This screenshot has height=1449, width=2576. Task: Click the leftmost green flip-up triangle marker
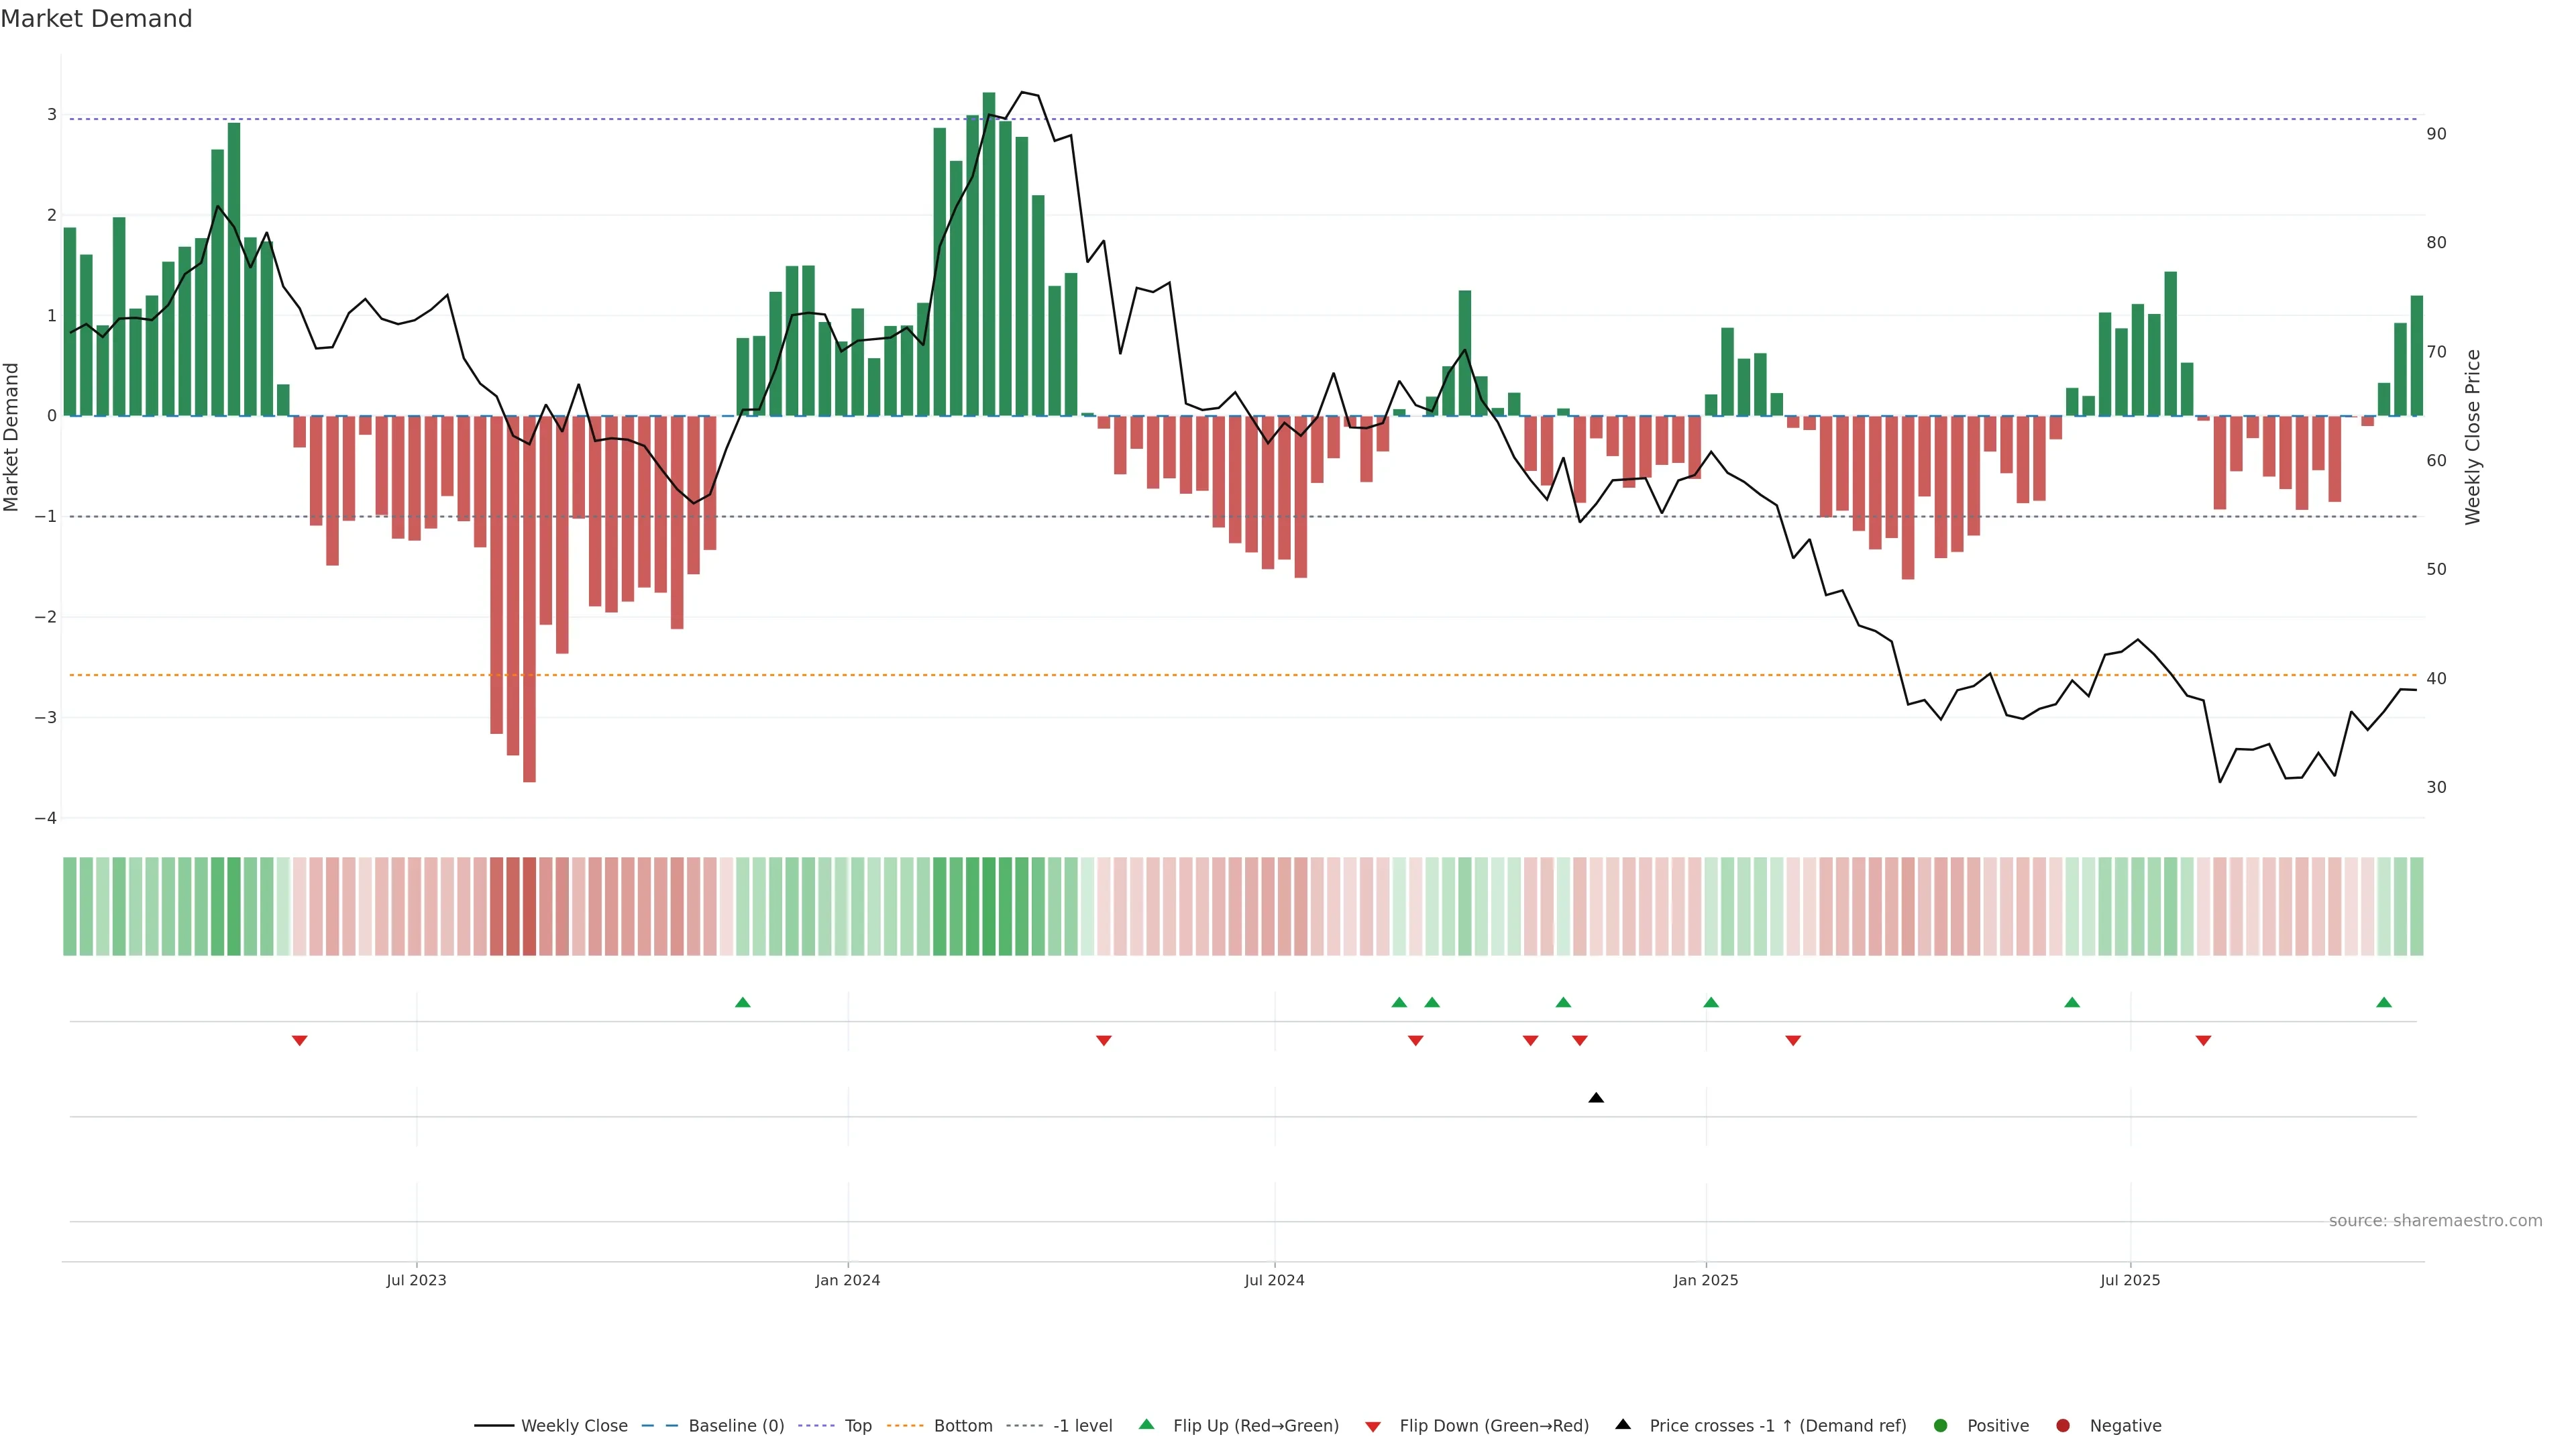pyautogui.click(x=742, y=1003)
